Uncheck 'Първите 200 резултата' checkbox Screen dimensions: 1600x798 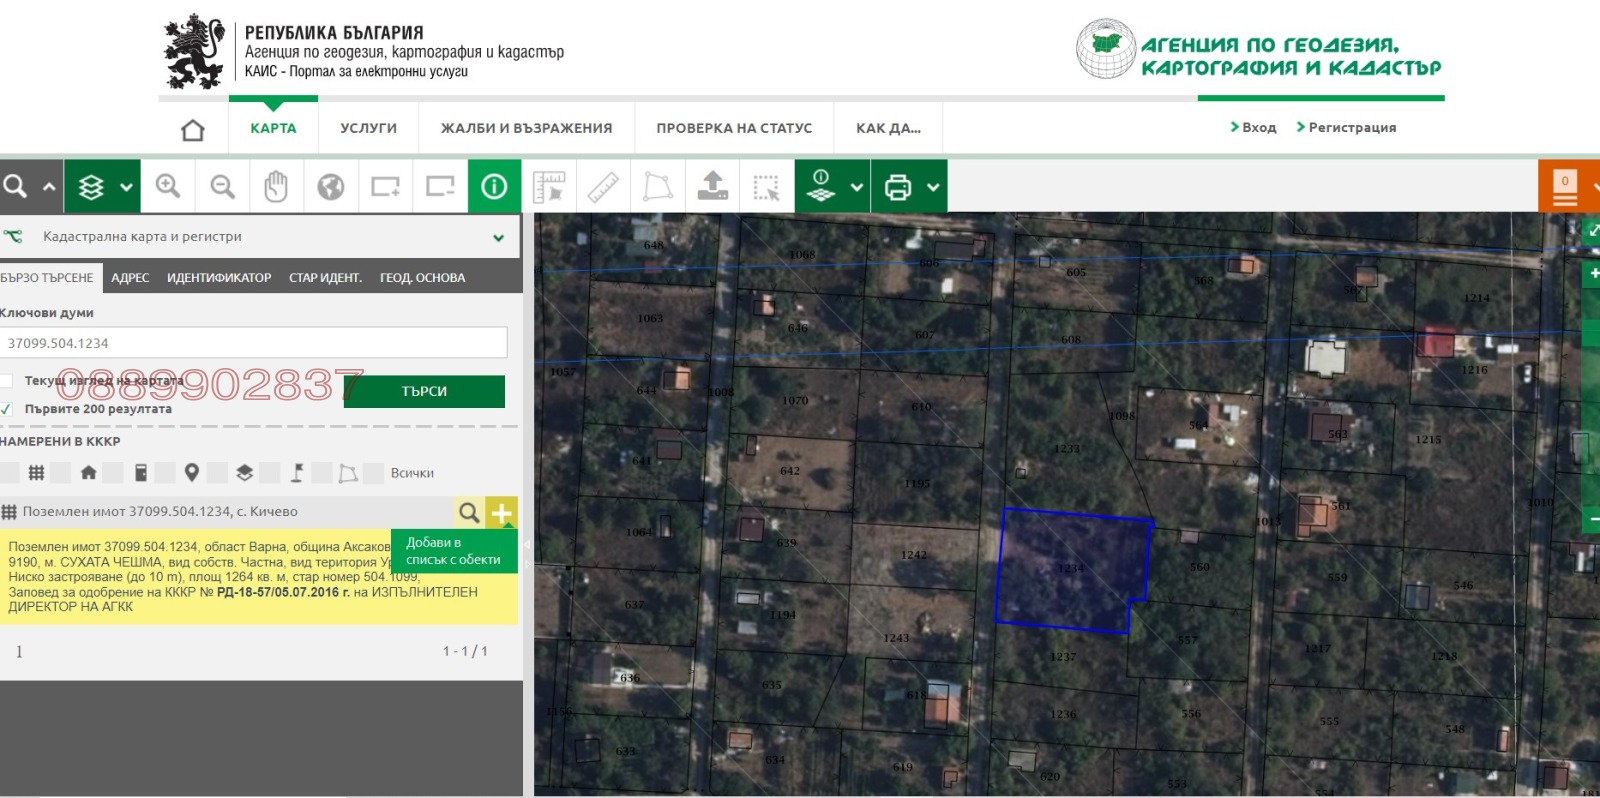pyautogui.click(x=7, y=409)
